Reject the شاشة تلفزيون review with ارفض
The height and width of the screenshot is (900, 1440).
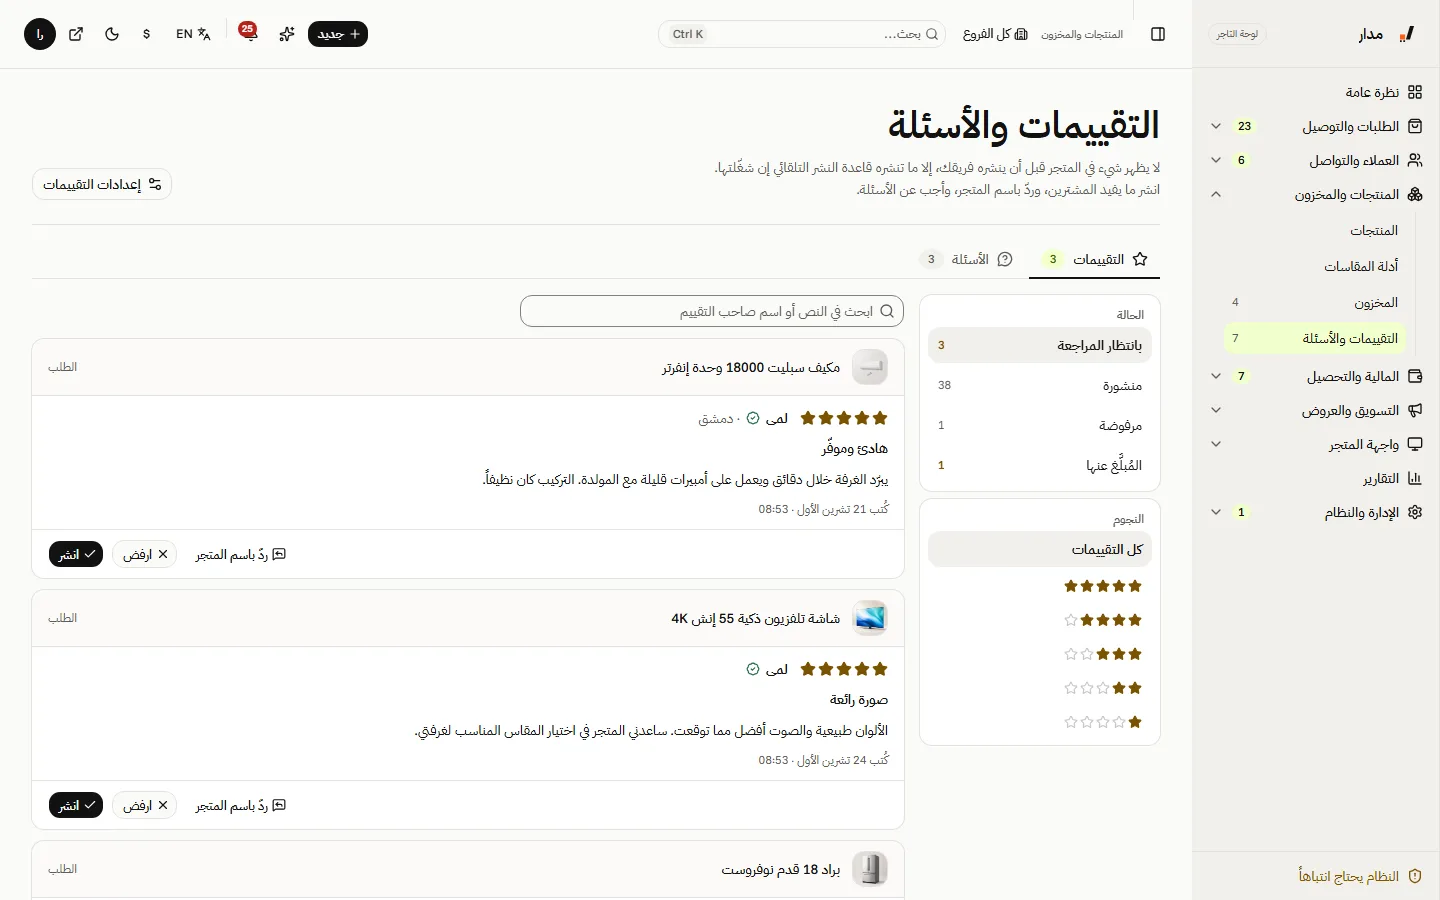(144, 805)
